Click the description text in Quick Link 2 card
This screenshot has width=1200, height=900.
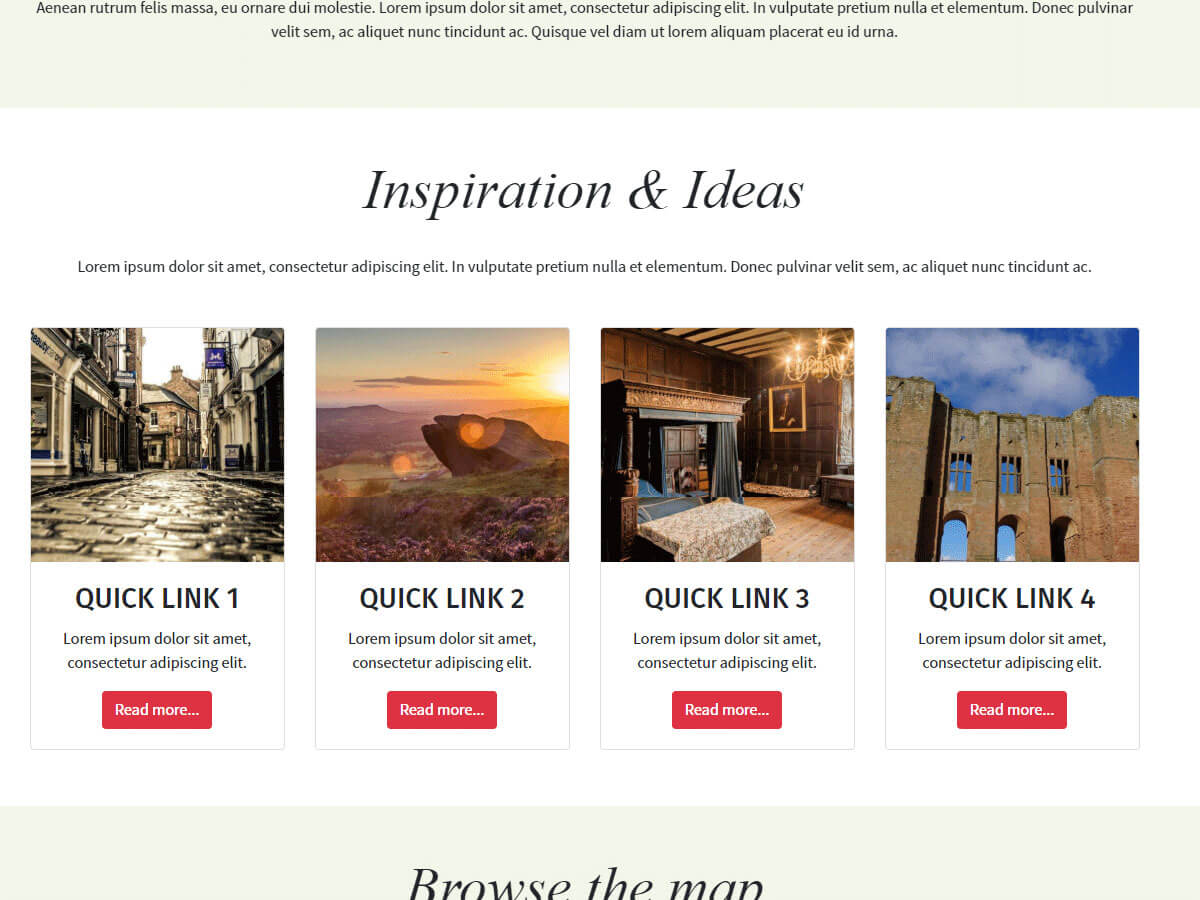[x=442, y=650]
